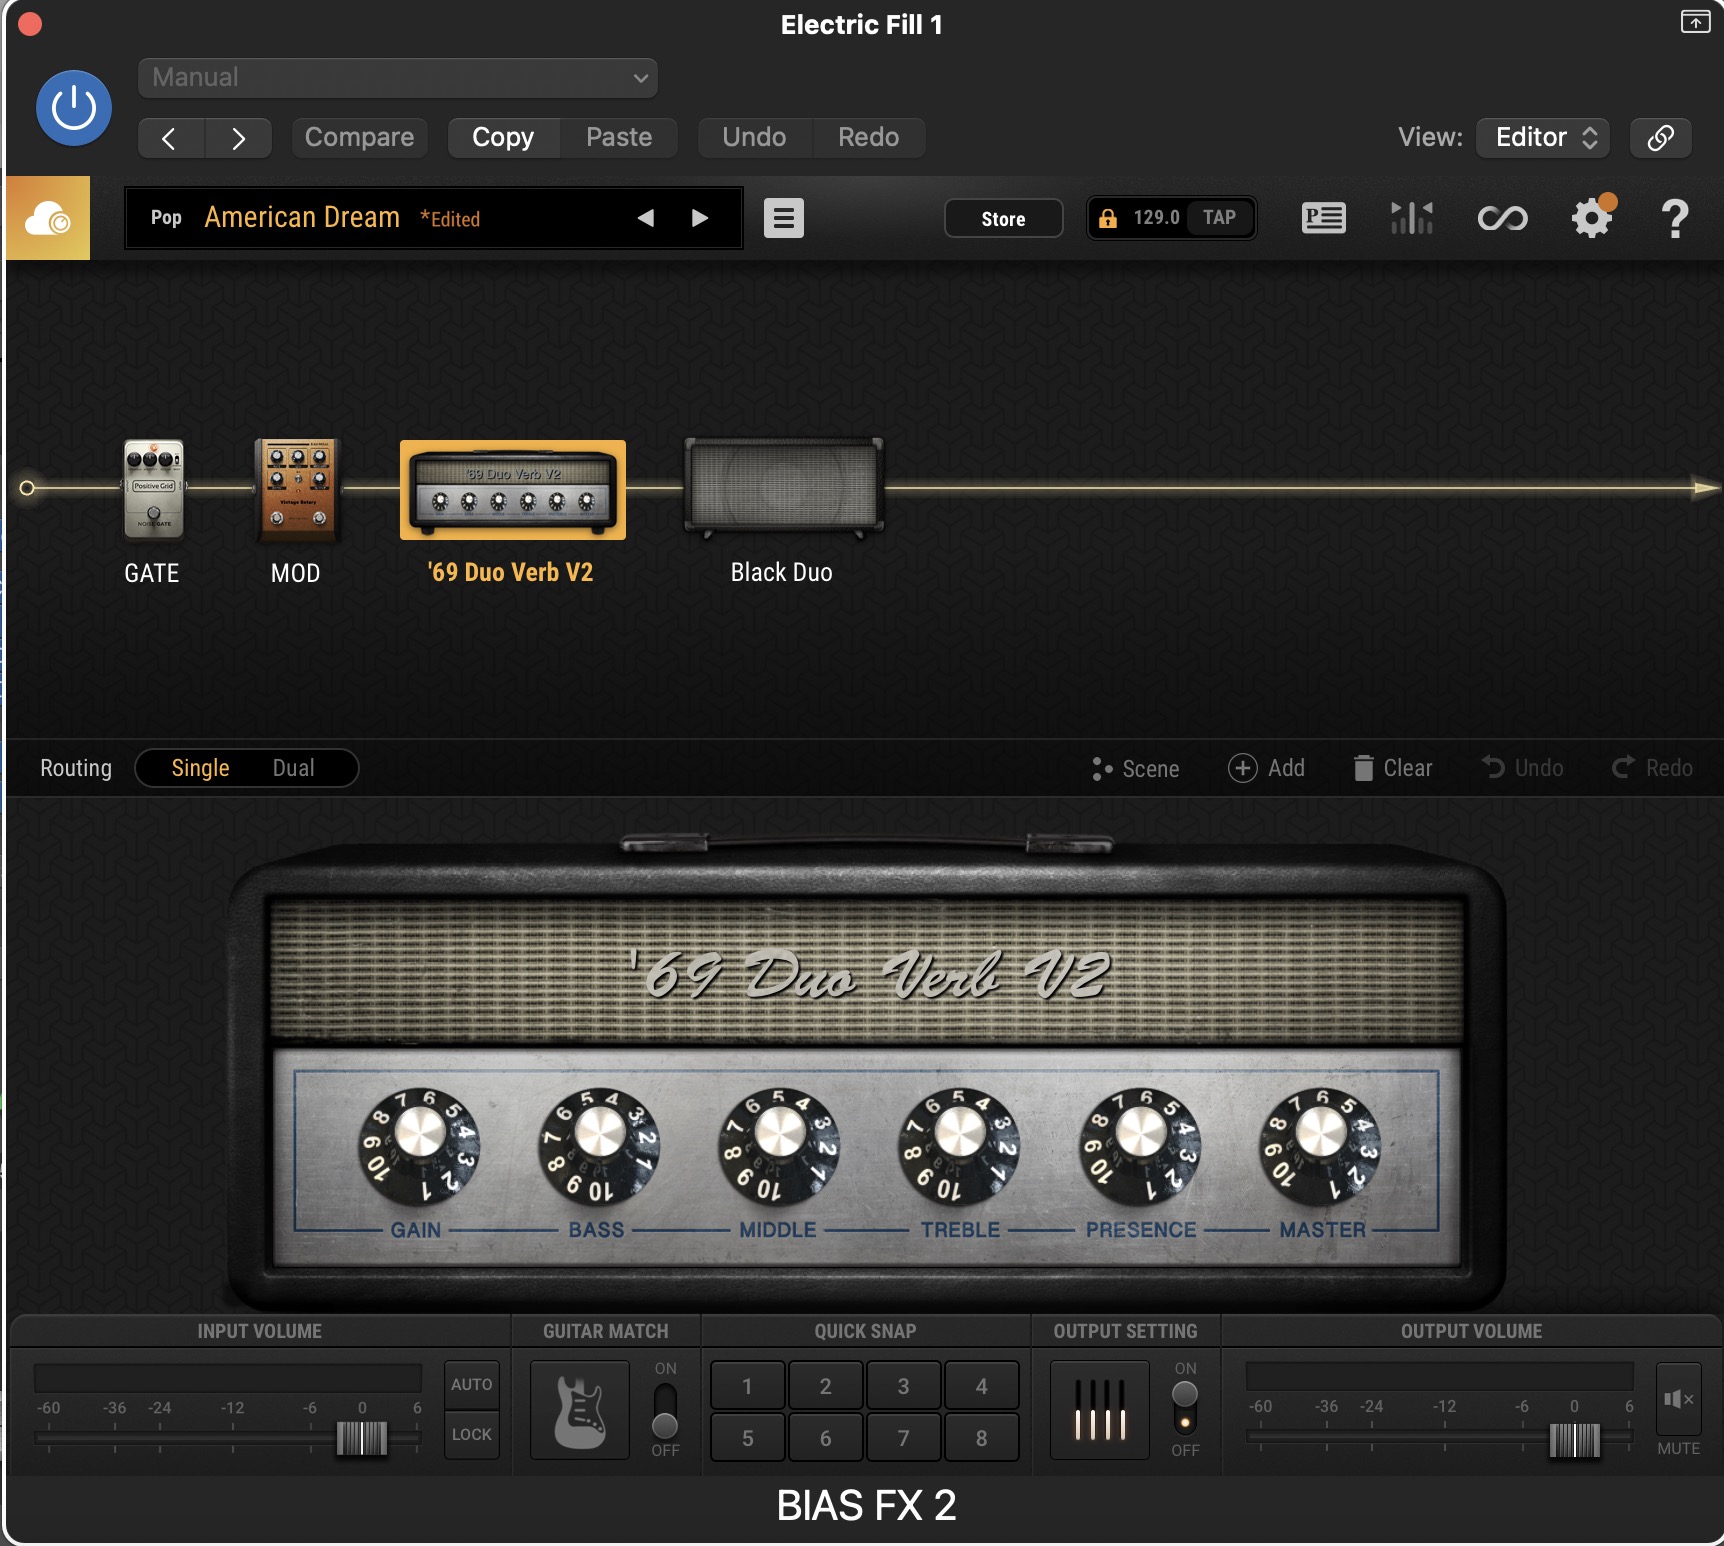Click the sidechain link icon
1724x1546 pixels.
pos(1661,138)
